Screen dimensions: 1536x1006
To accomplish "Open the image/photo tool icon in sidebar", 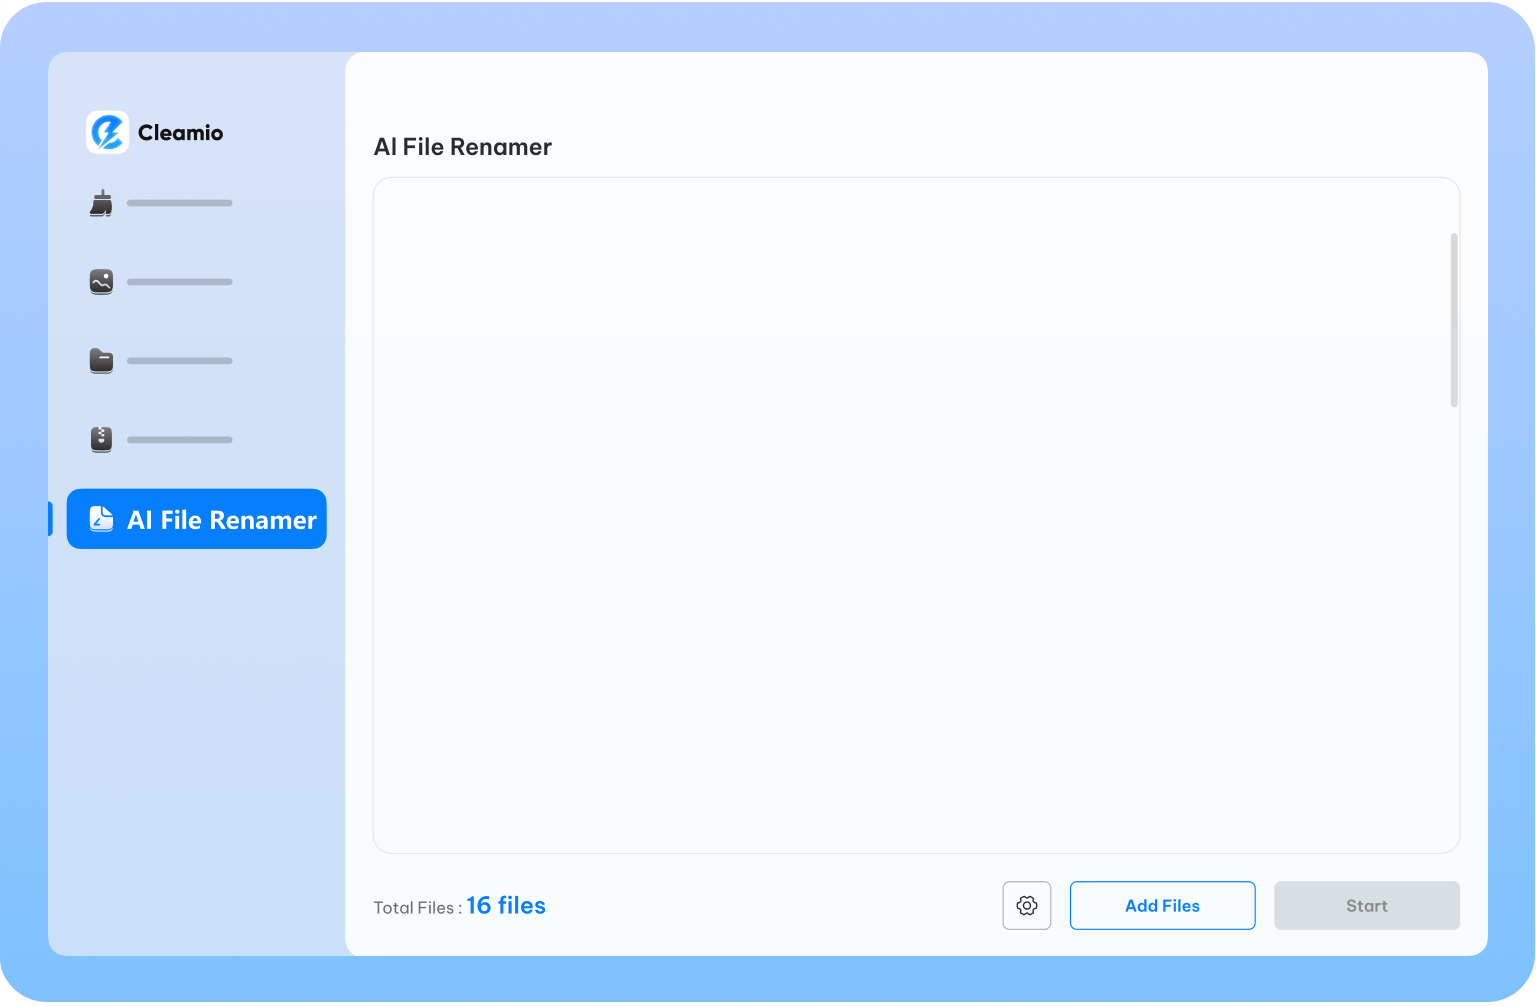I will click(101, 282).
